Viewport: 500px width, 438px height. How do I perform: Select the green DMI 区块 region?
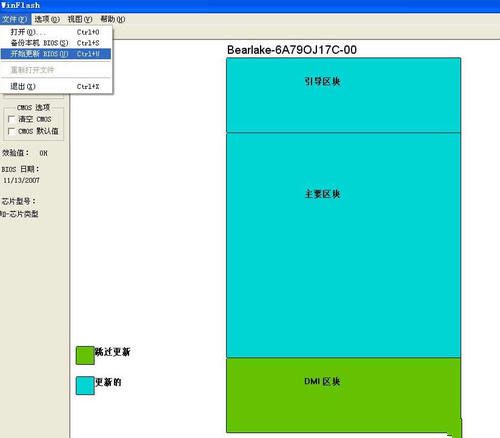tap(344, 395)
